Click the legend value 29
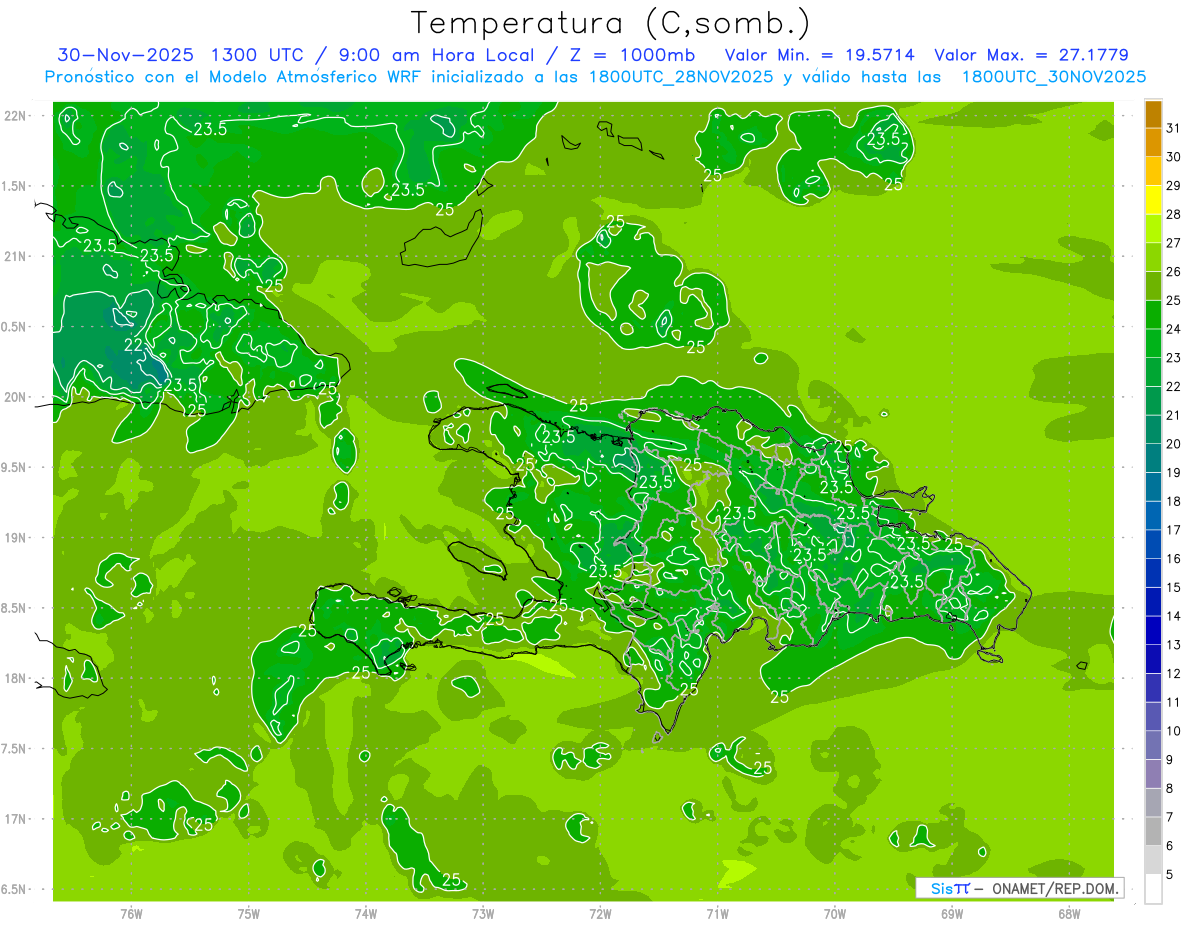This screenshot has width=1200, height=927. point(1174,185)
